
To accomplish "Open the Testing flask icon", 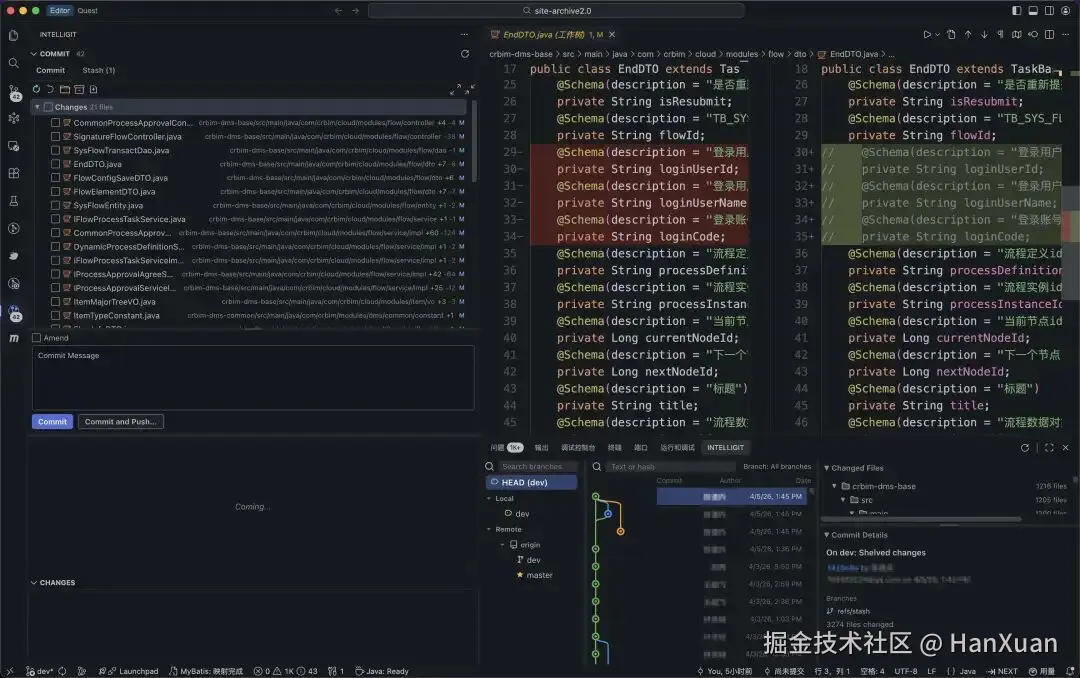I will click(x=14, y=201).
